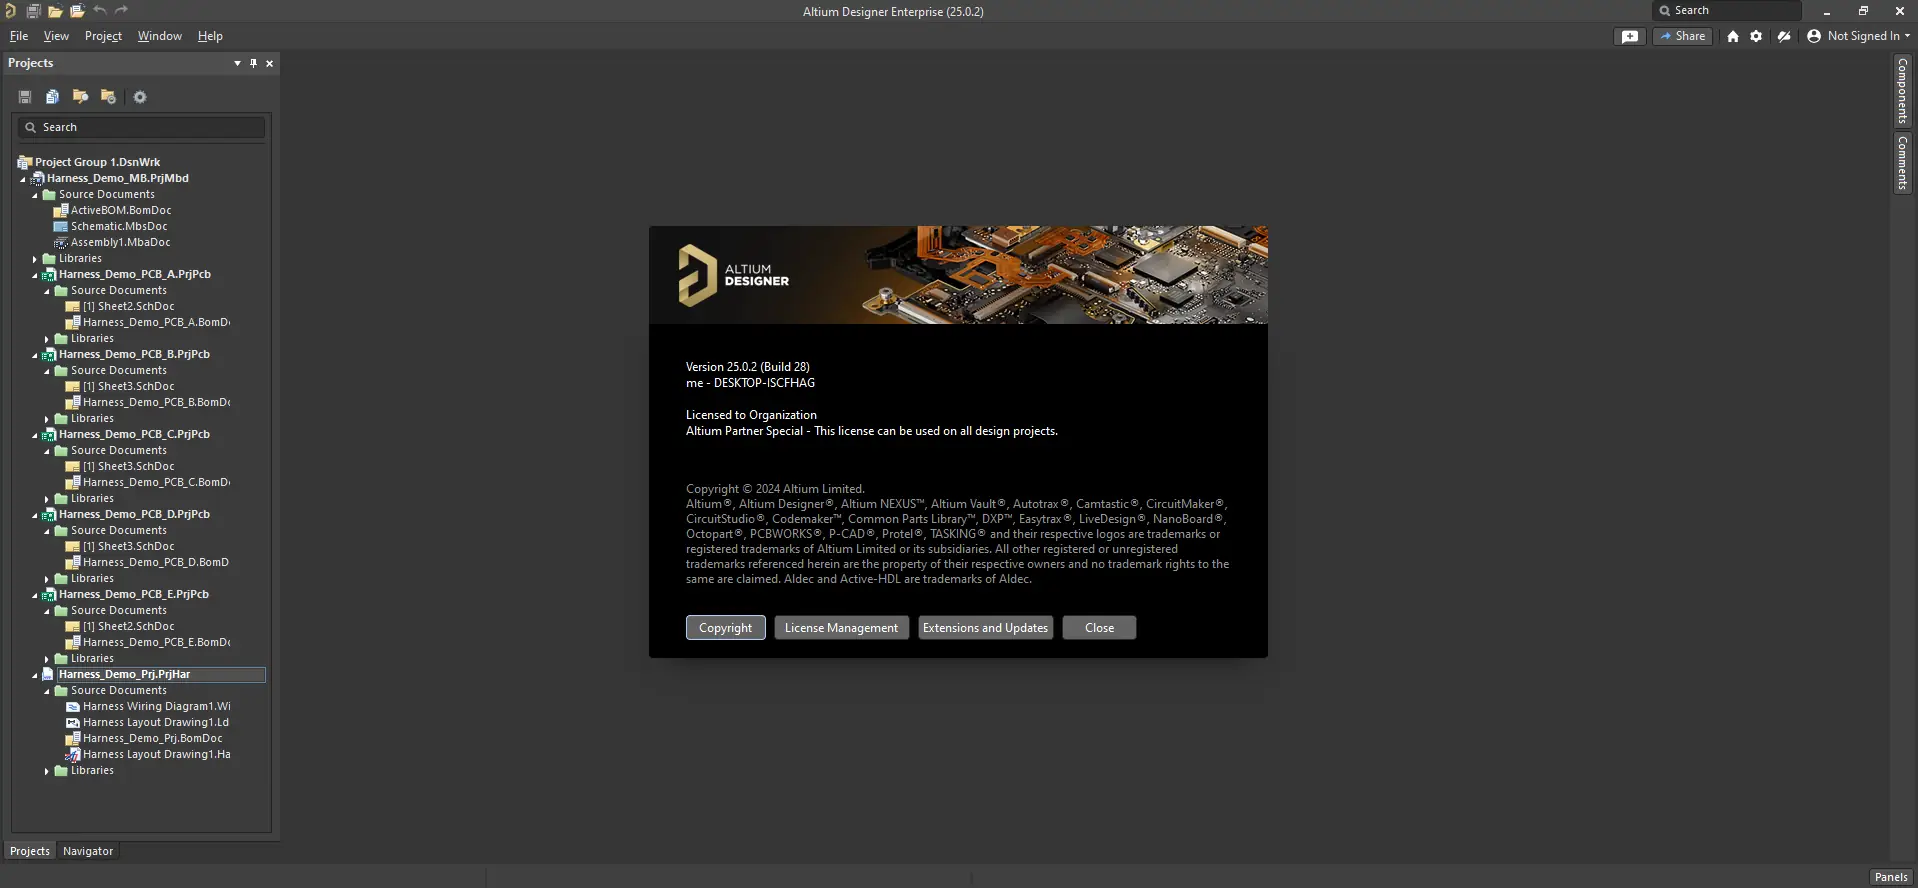Screen dimensions: 1918x888
Task: Click the Copyright button
Action: point(726,628)
